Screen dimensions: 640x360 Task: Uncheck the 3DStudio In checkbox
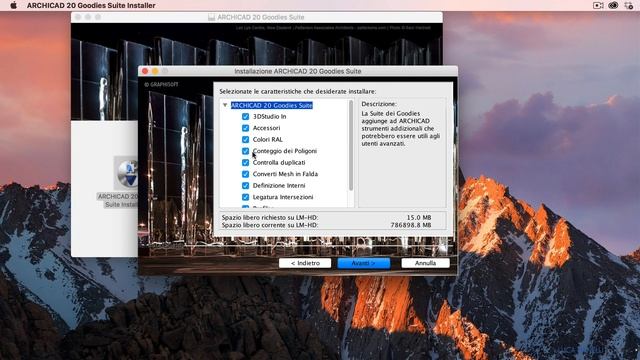(245, 116)
